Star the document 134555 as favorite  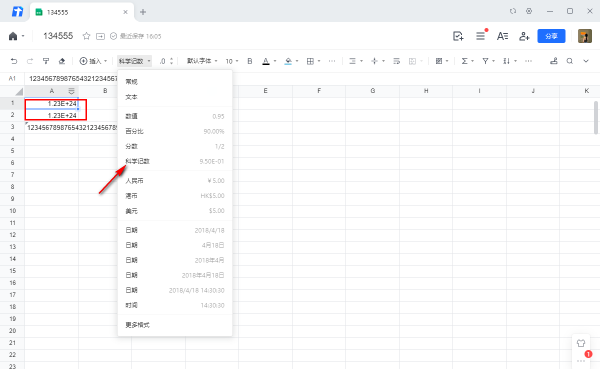tap(86, 36)
